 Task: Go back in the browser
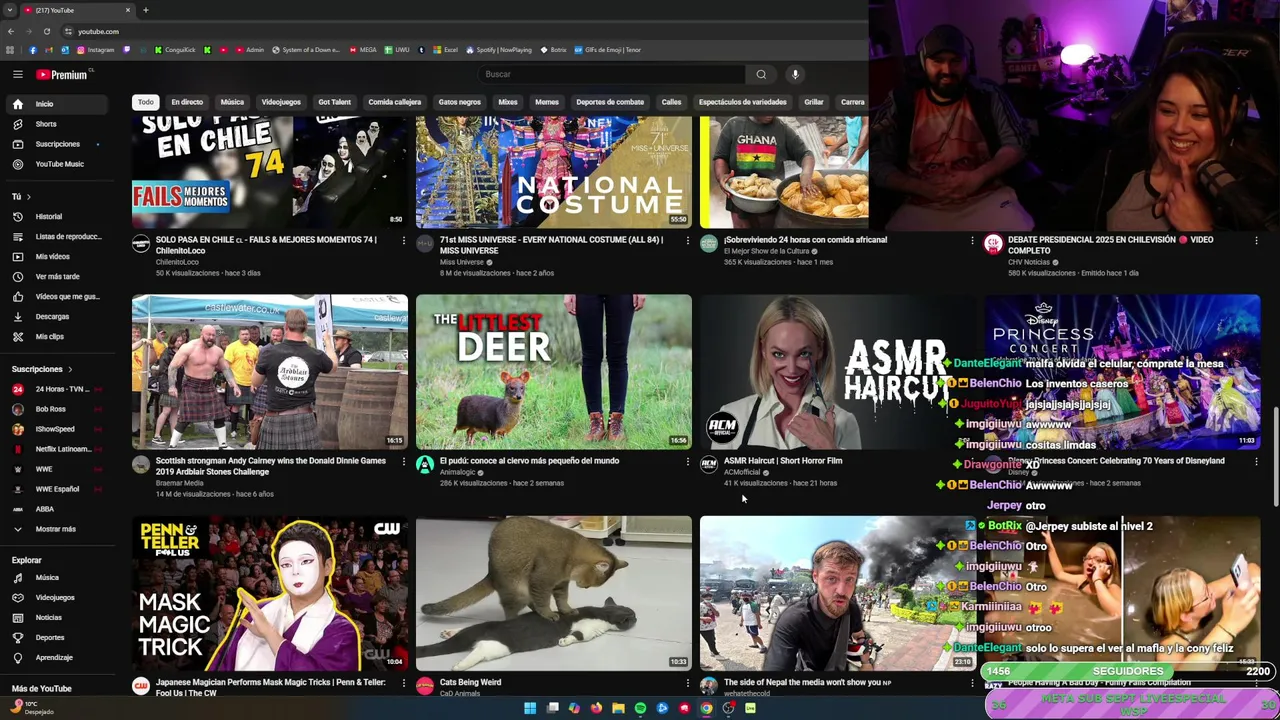pos(11,31)
